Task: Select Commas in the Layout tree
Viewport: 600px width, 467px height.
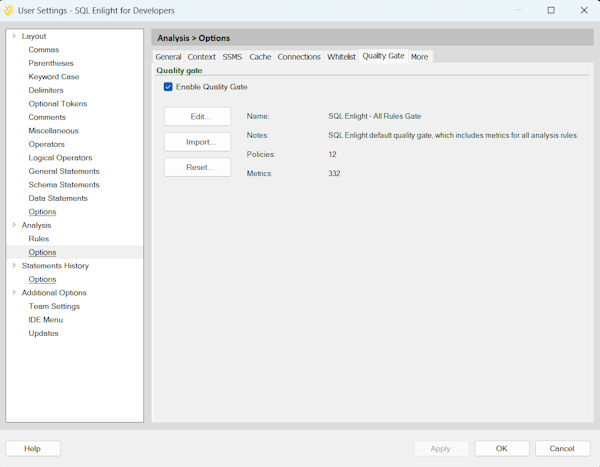Action: click(44, 50)
